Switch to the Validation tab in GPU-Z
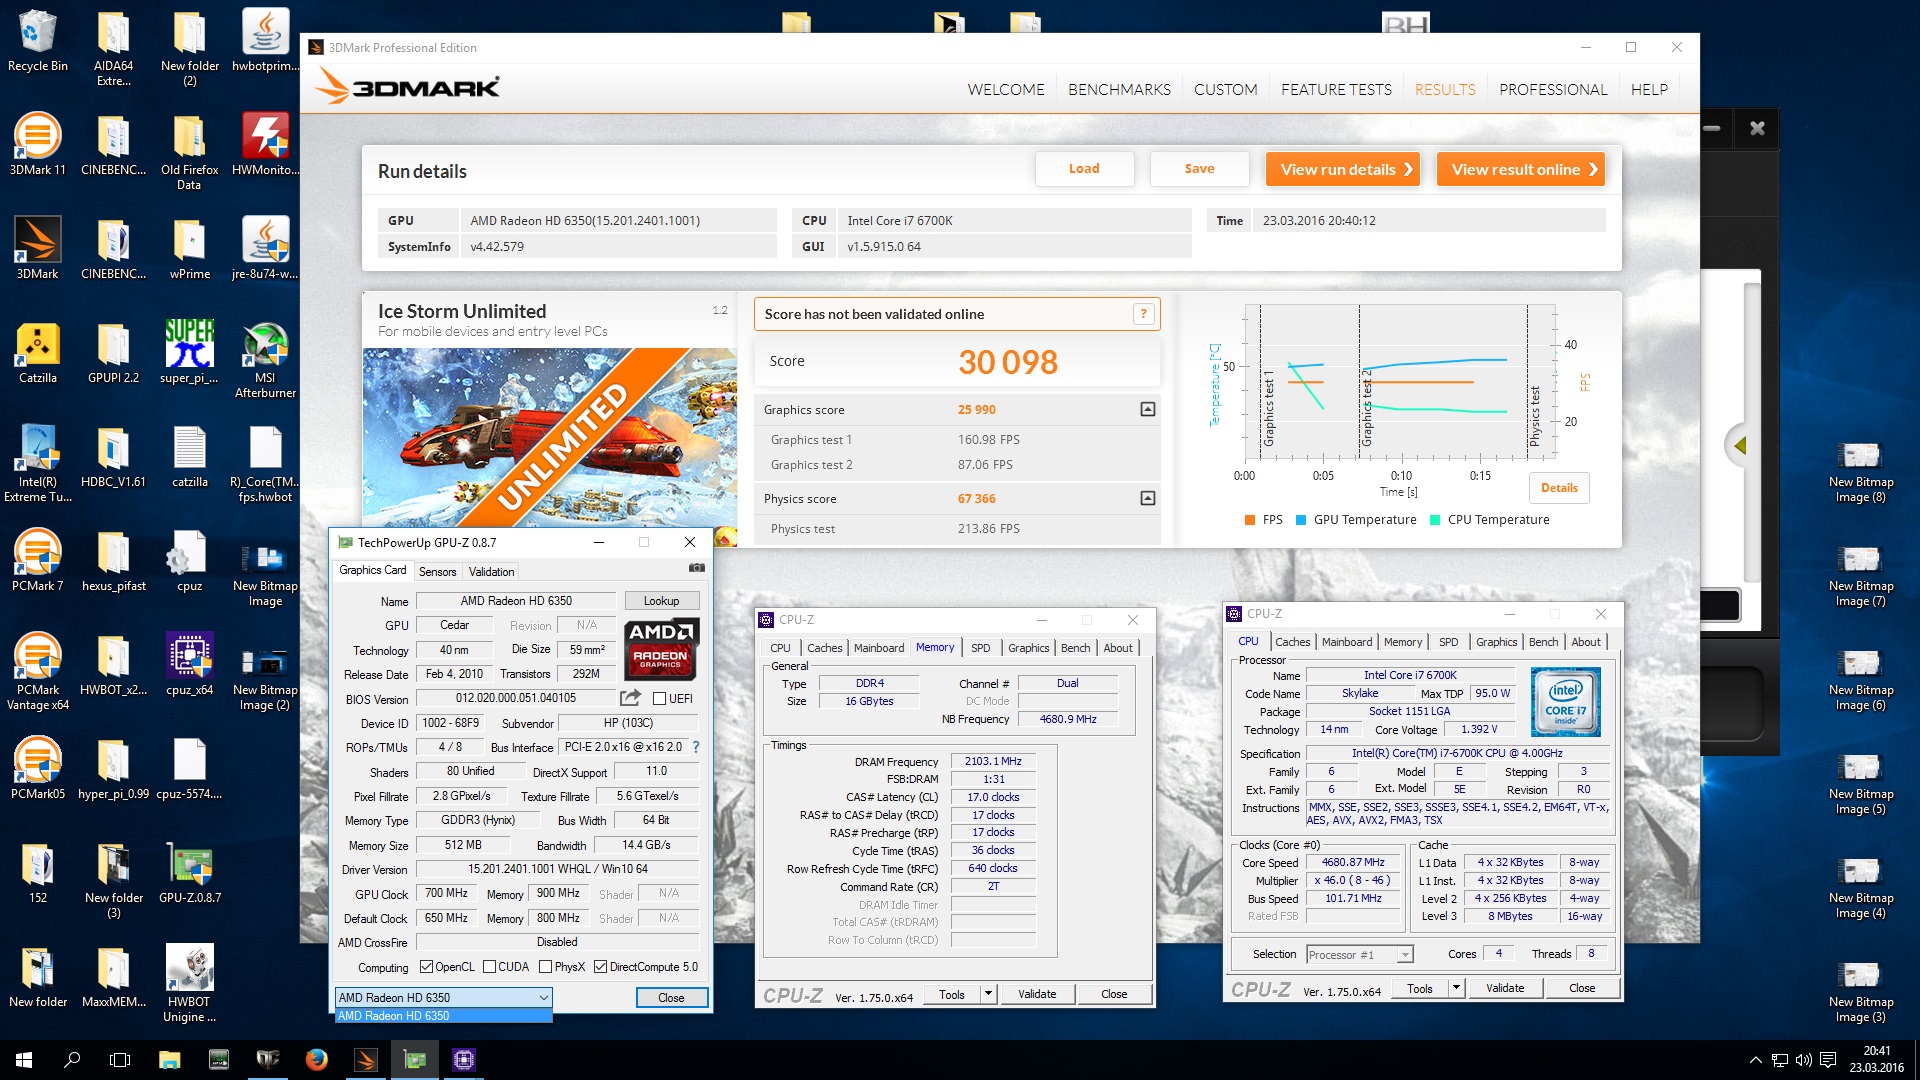Viewport: 1920px width, 1080px height. pos(491,571)
